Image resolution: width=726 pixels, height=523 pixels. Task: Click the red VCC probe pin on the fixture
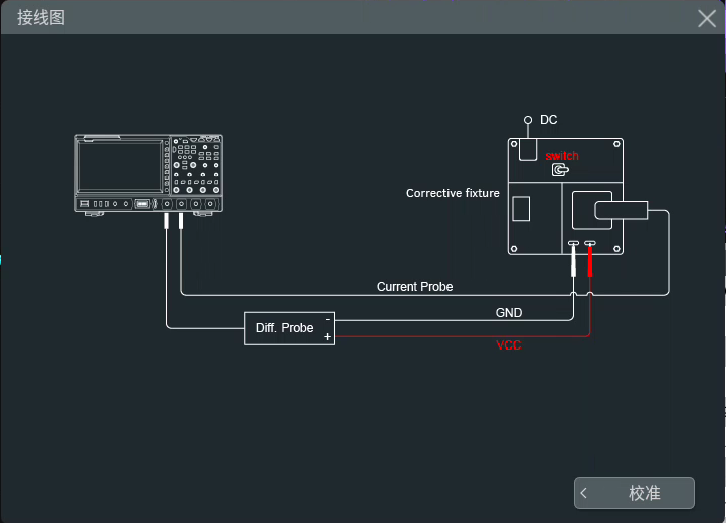click(x=590, y=259)
